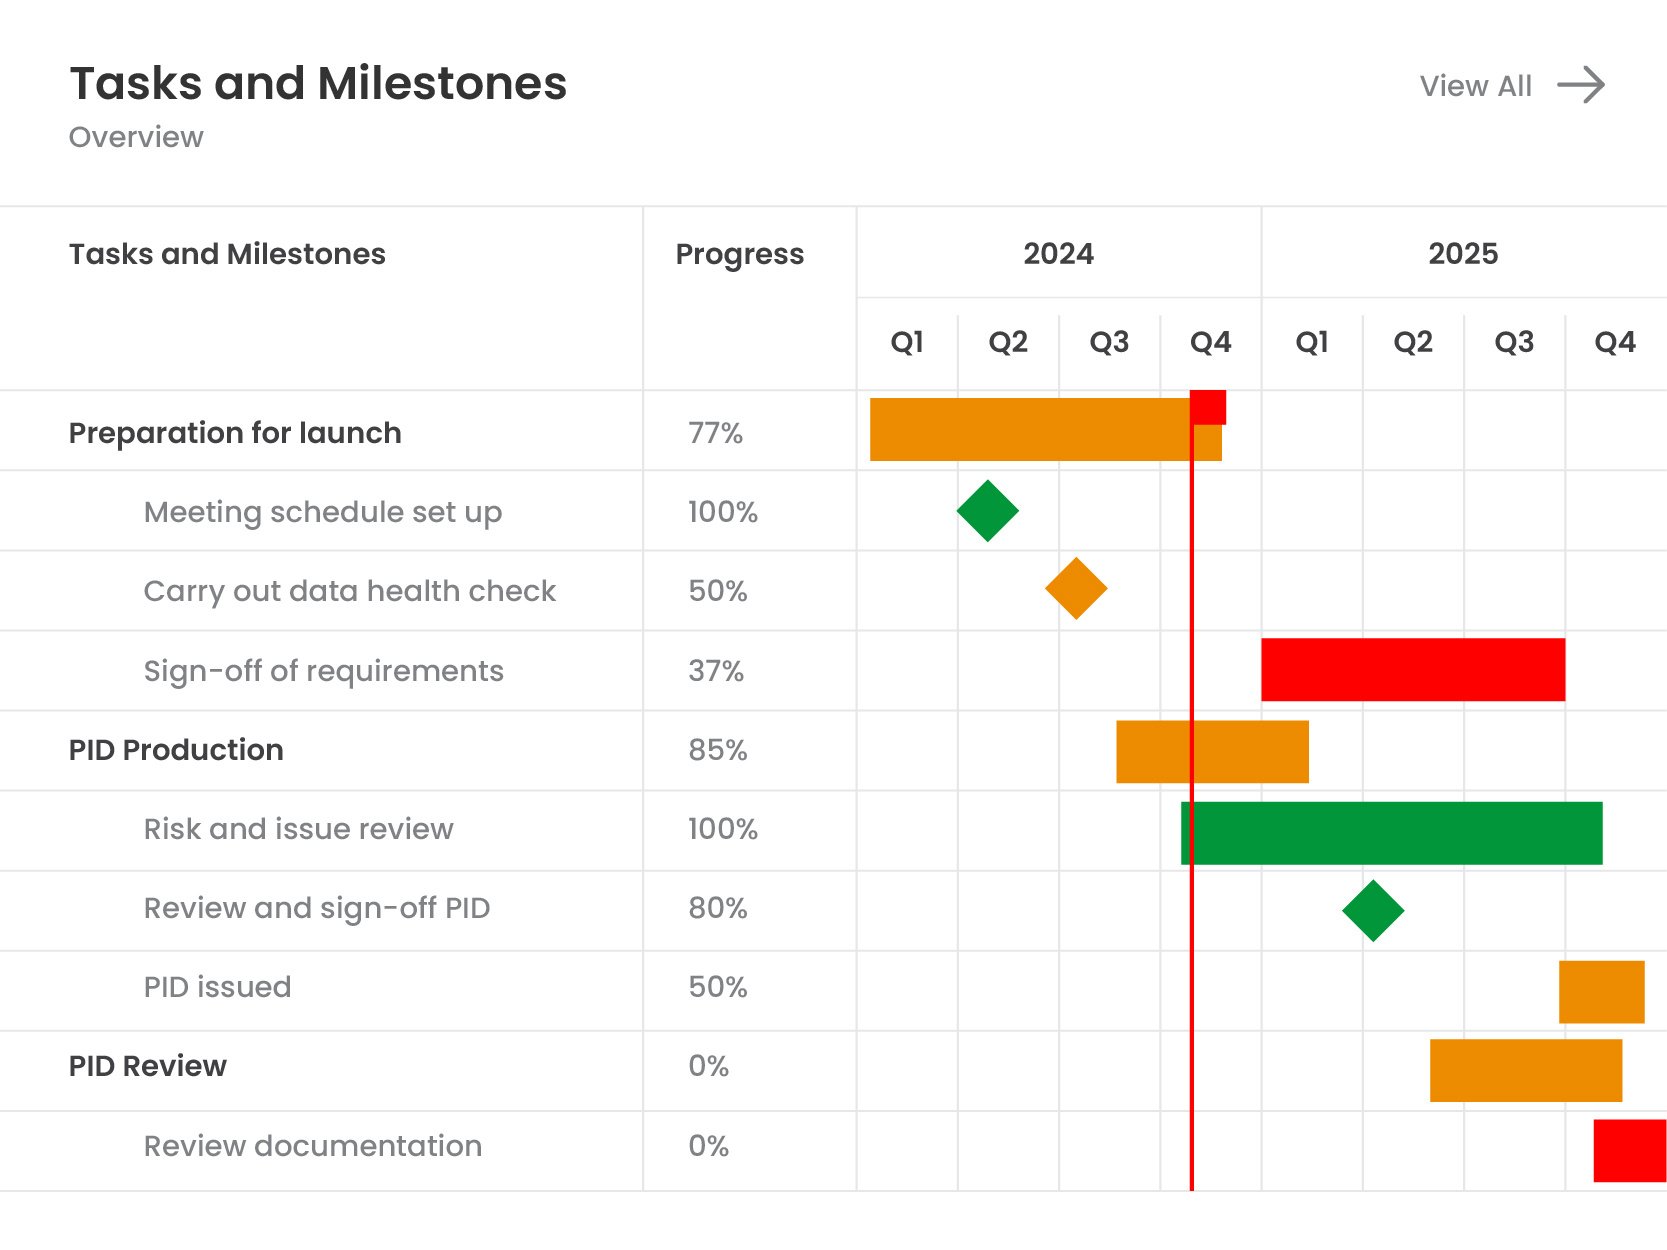Select the PID issued orange bar
This screenshot has width=1667, height=1250.
[x=1601, y=992]
